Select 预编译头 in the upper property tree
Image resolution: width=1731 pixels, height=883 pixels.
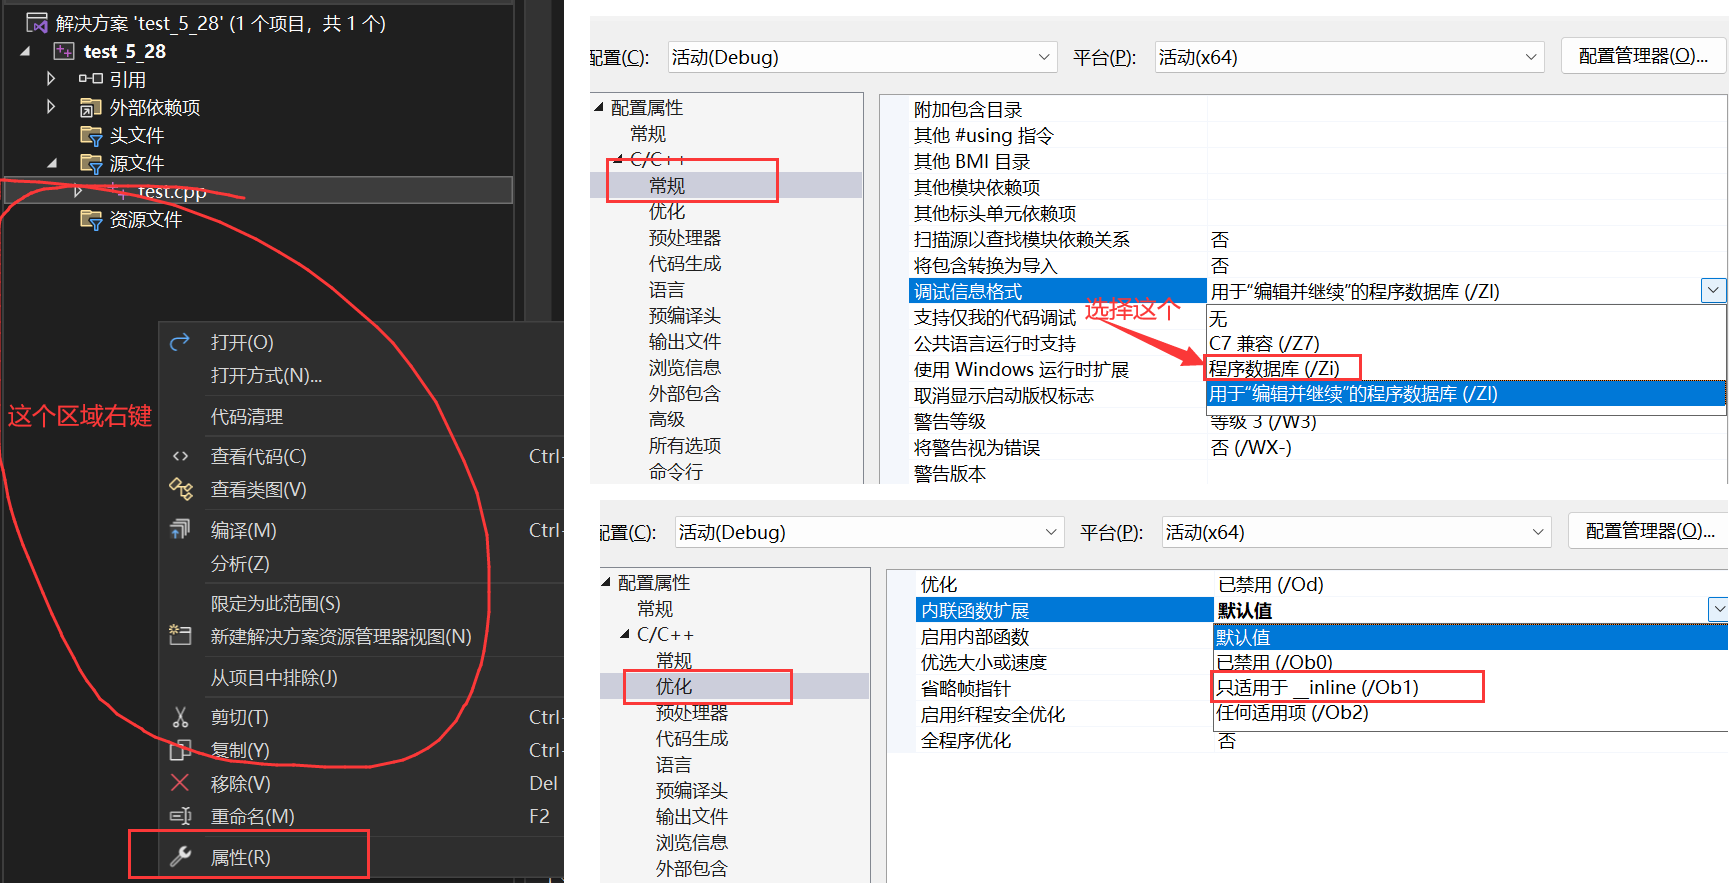coord(685,315)
